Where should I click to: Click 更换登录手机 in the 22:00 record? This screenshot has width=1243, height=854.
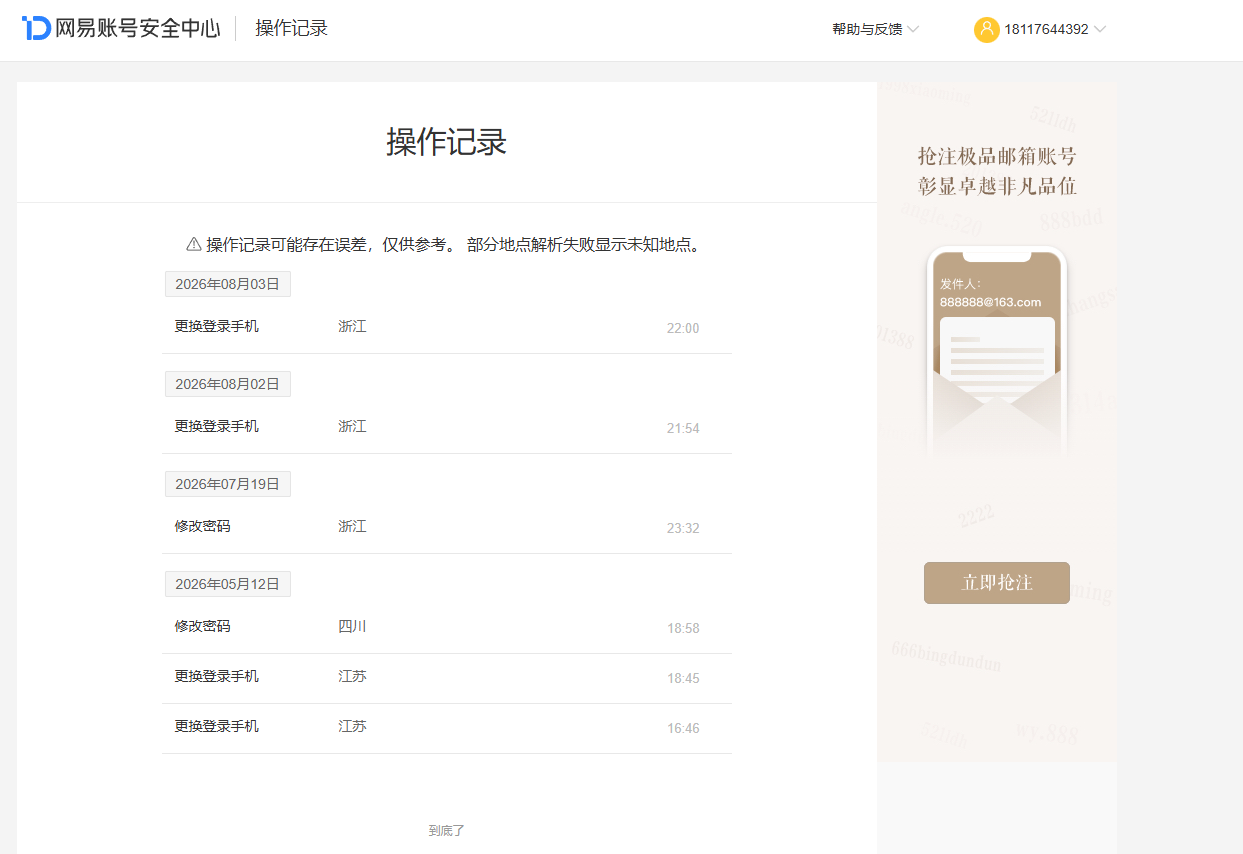[x=217, y=326]
